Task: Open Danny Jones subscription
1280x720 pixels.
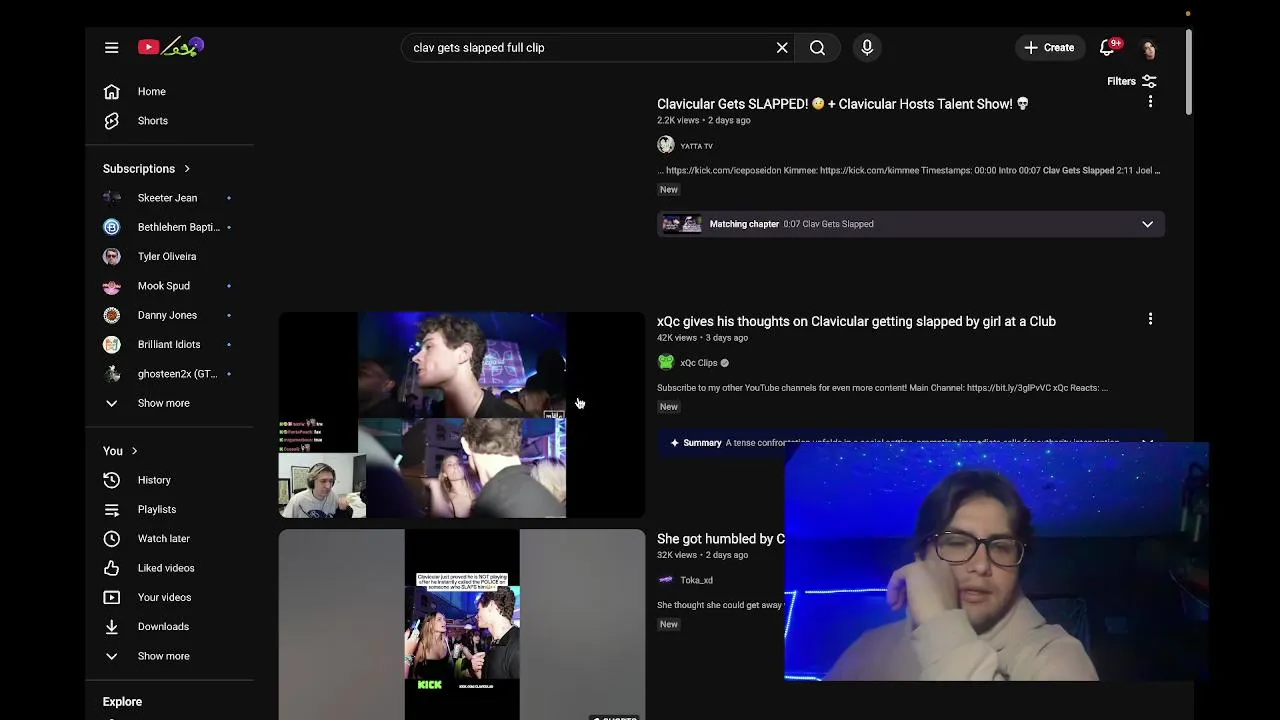Action: coord(170,315)
